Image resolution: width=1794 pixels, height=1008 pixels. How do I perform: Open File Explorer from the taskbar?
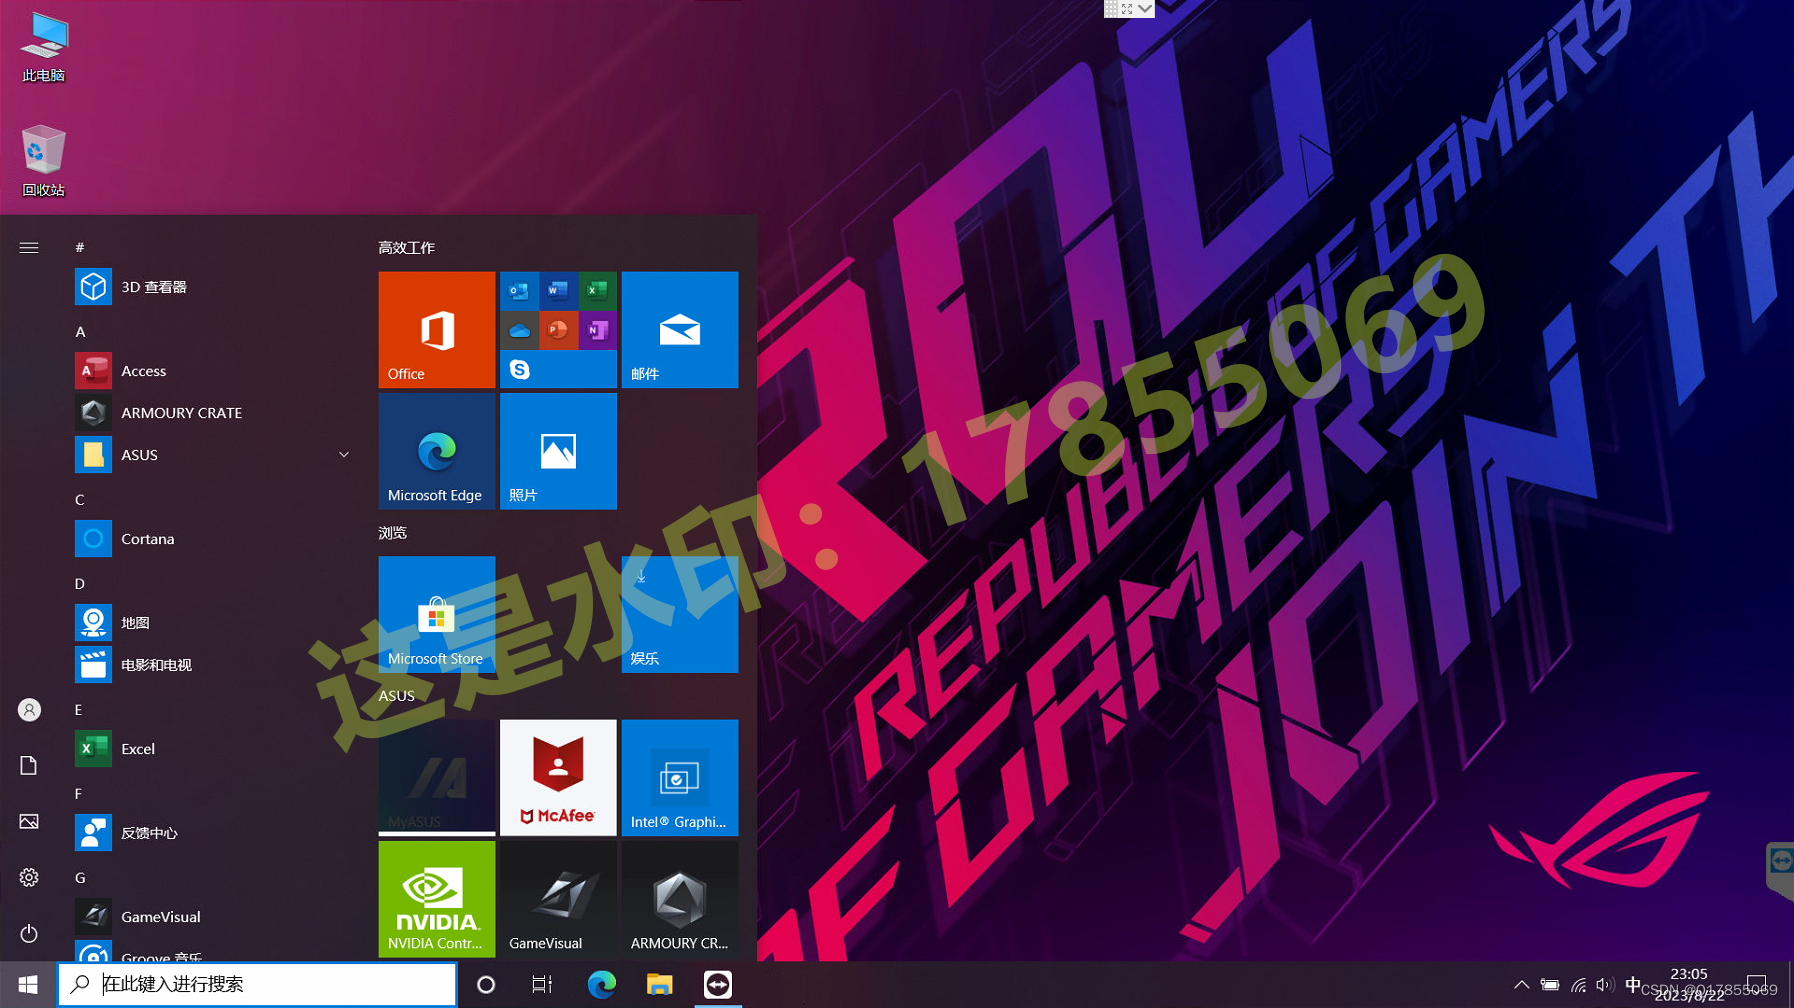[659, 985]
